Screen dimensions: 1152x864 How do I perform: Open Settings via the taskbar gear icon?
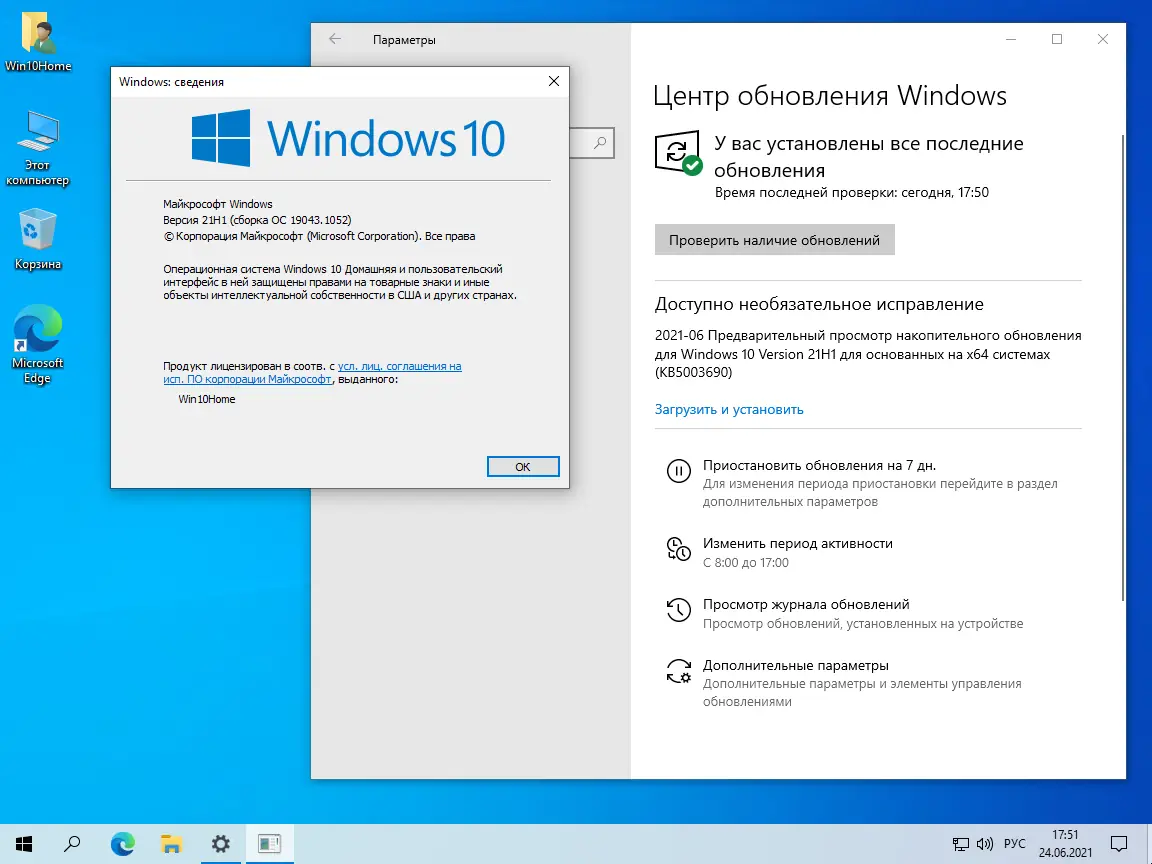tap(220, 843)
